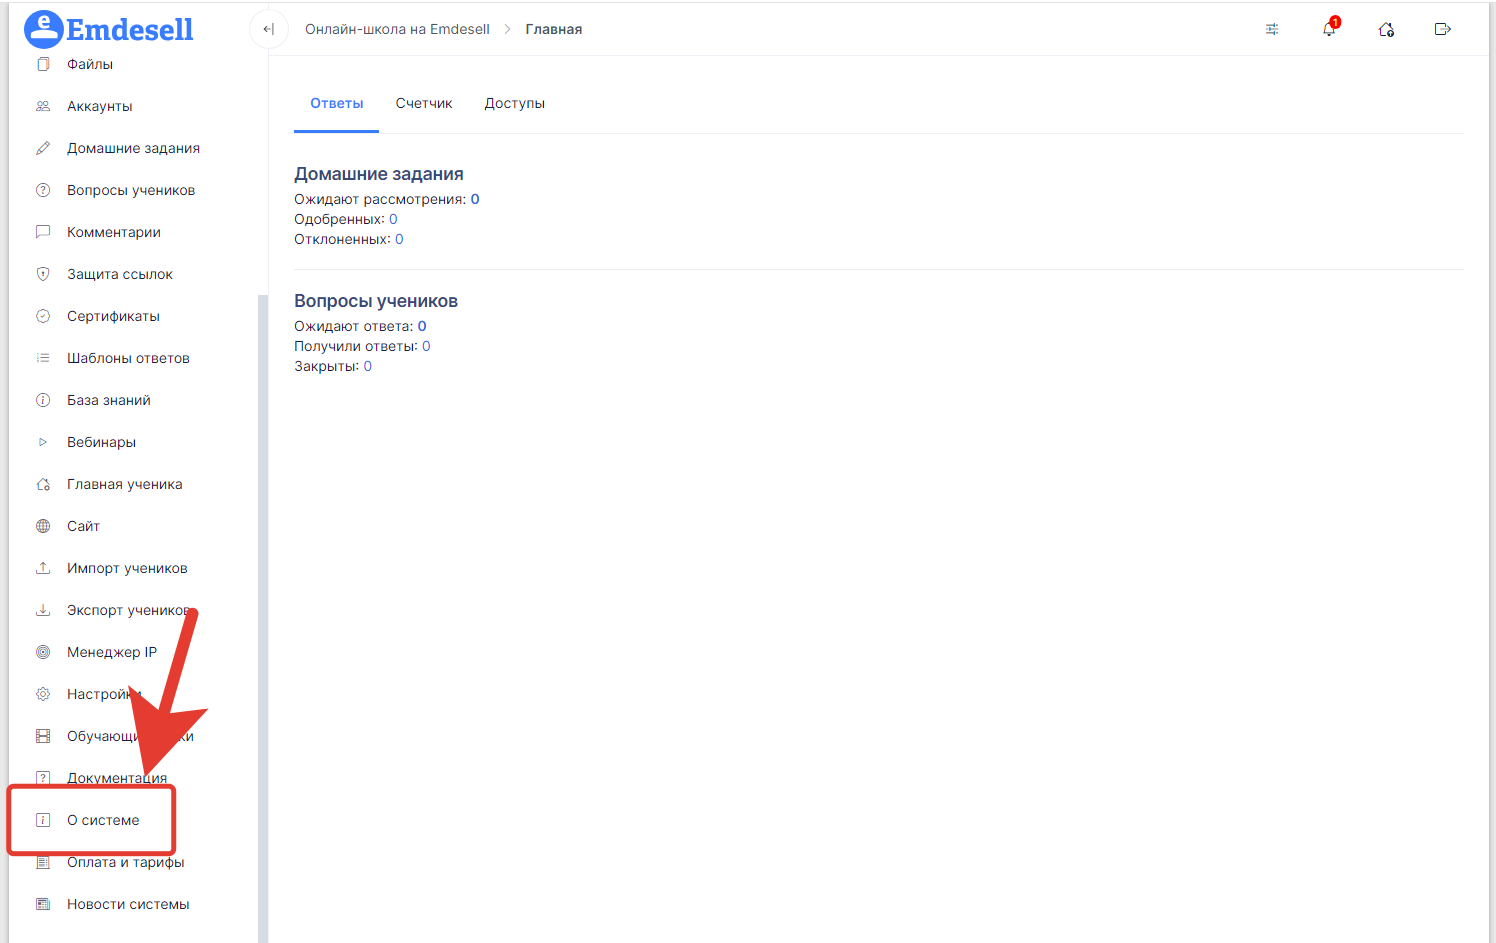Collapse the sidebar with arrow button
The image size is (1496, 943).
tap(268, 29)
